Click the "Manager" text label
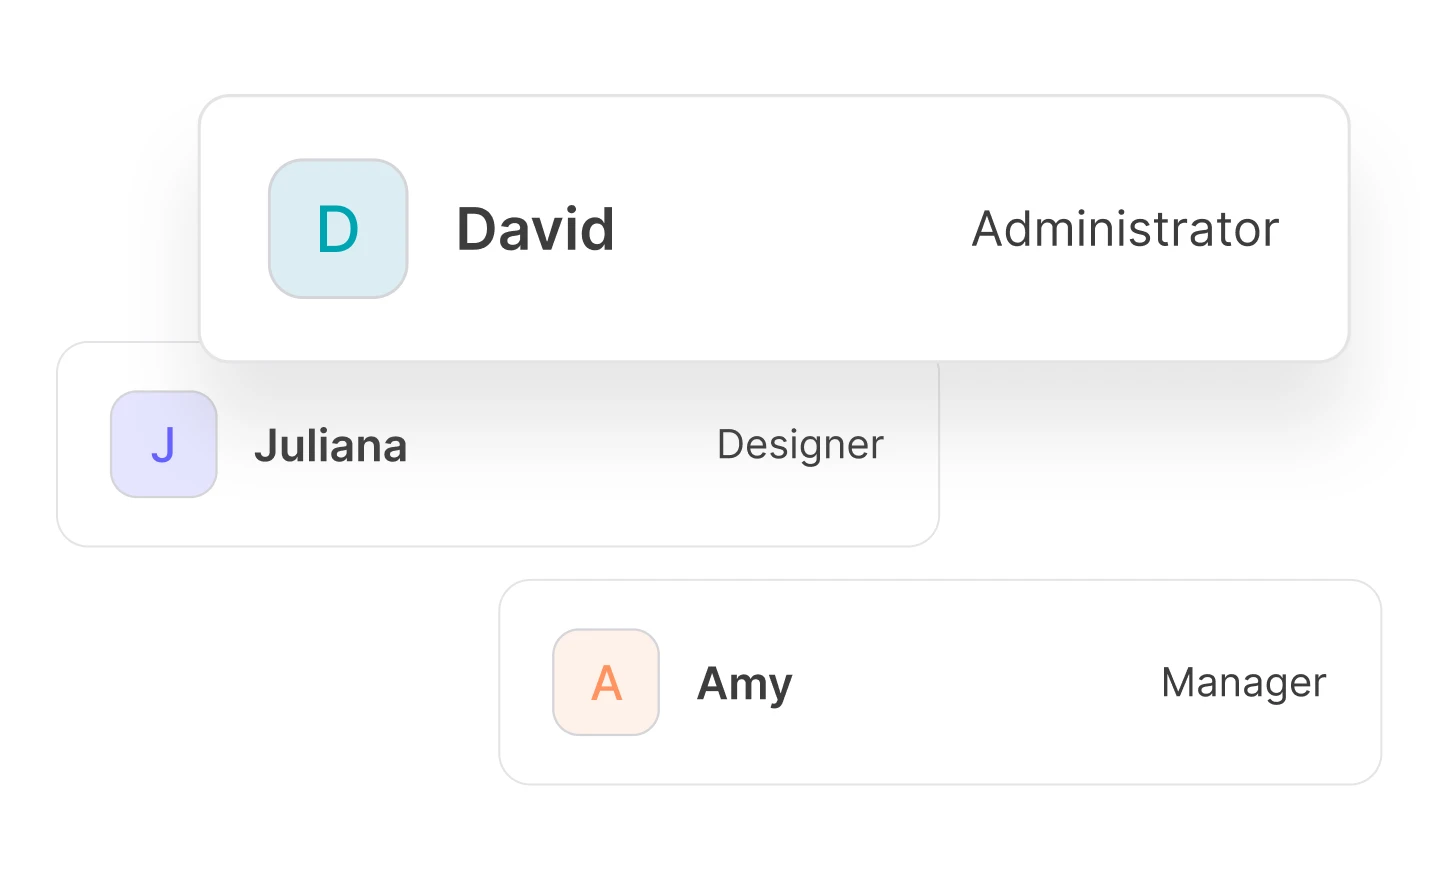The height and width of the screenshot is (880, 1440). [1243, 683]
